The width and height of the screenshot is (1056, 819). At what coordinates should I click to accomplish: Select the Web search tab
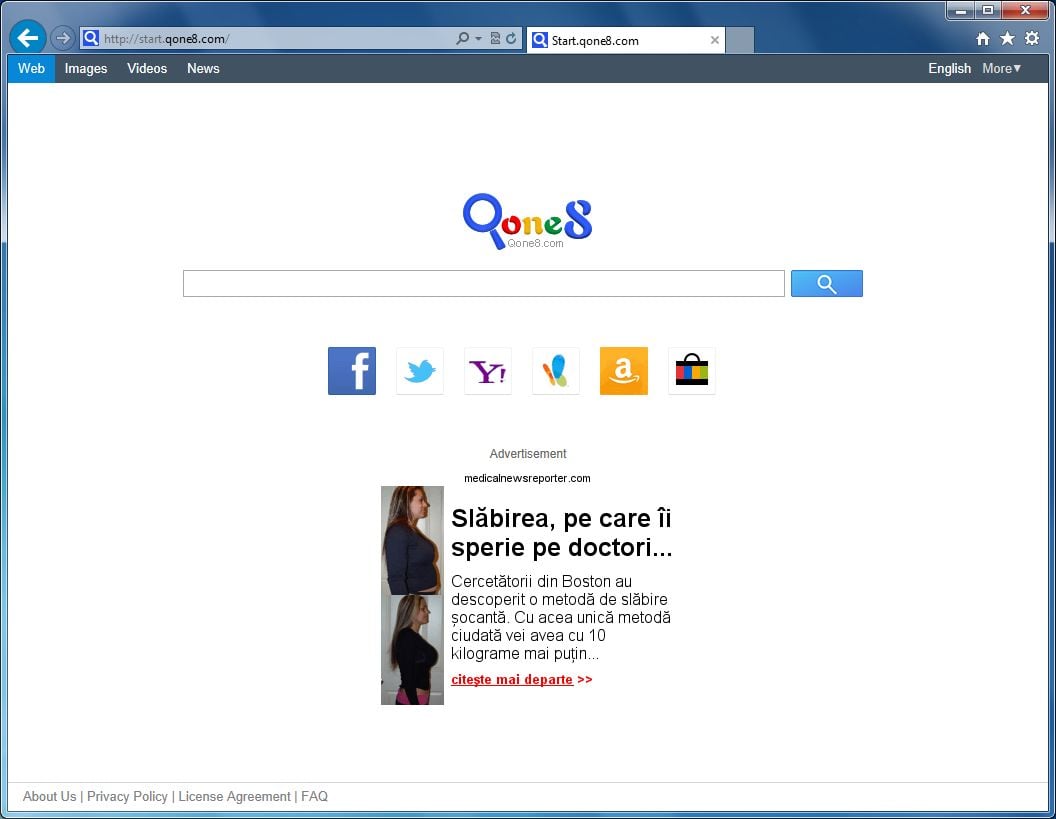[32, 69]
